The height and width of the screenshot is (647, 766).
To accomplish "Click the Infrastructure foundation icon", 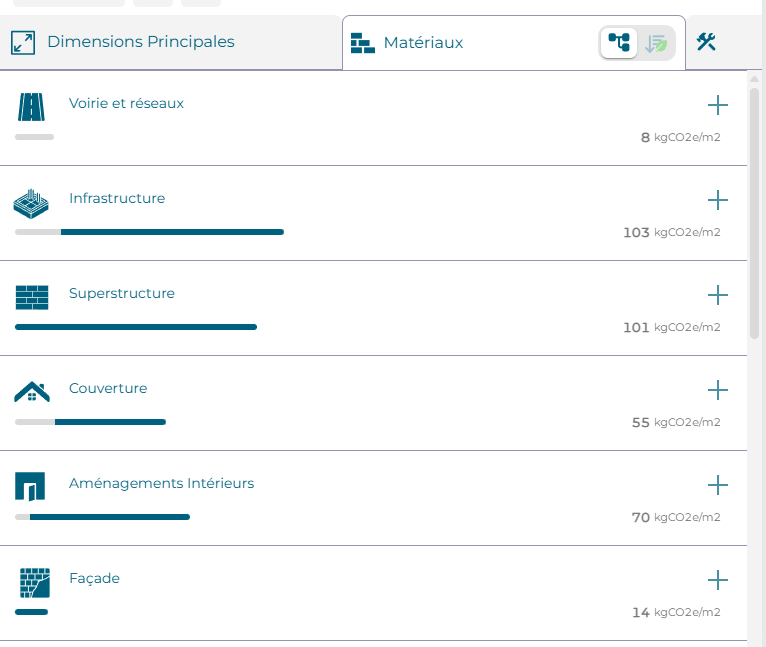I will coord(31,203).
